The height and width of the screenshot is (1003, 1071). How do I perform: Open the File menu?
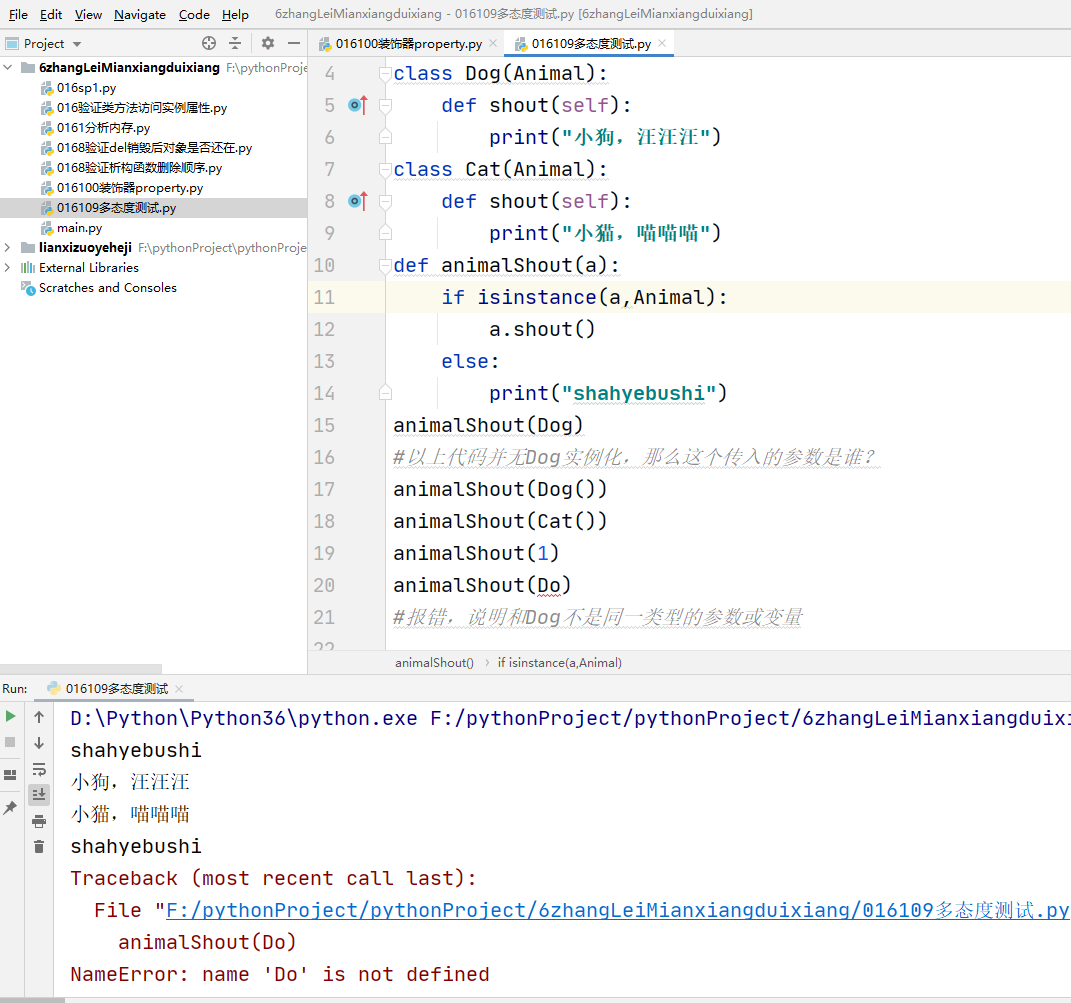tap(18, 14)
